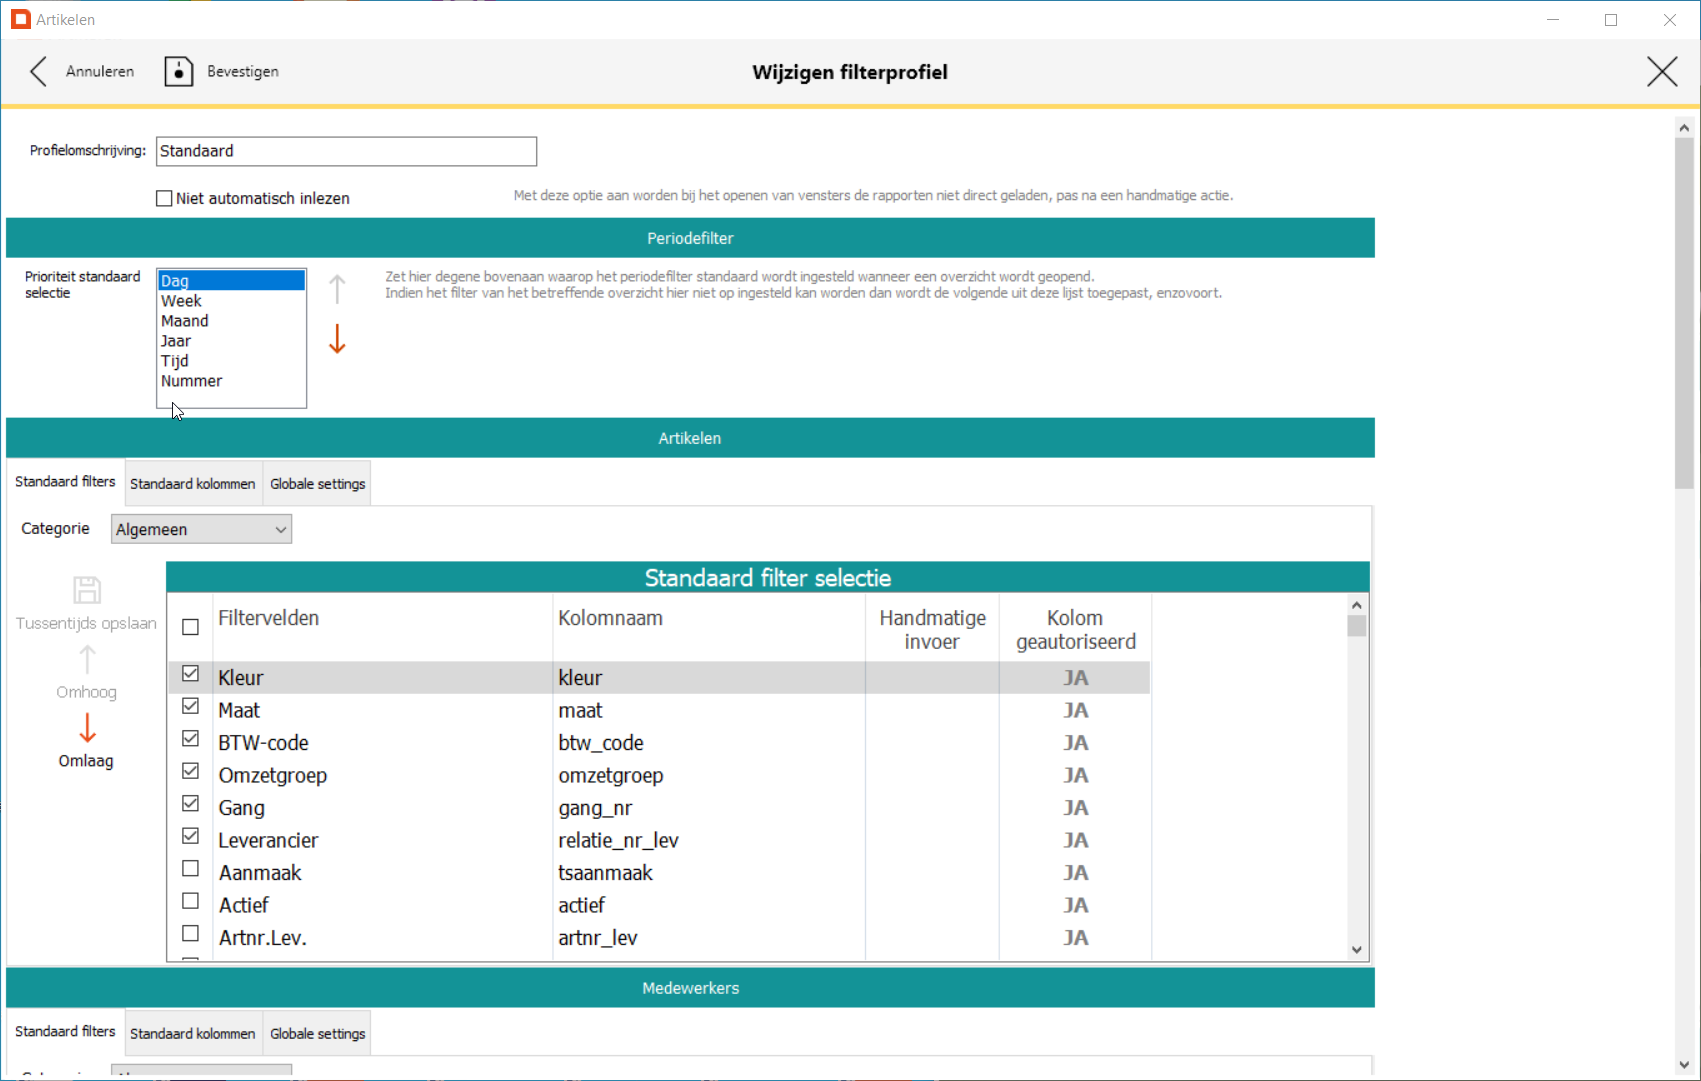Viewport: 1701px width, 1081px height.
Task: Move period priority down with red arrow
Action: click(x=337, y=339)
